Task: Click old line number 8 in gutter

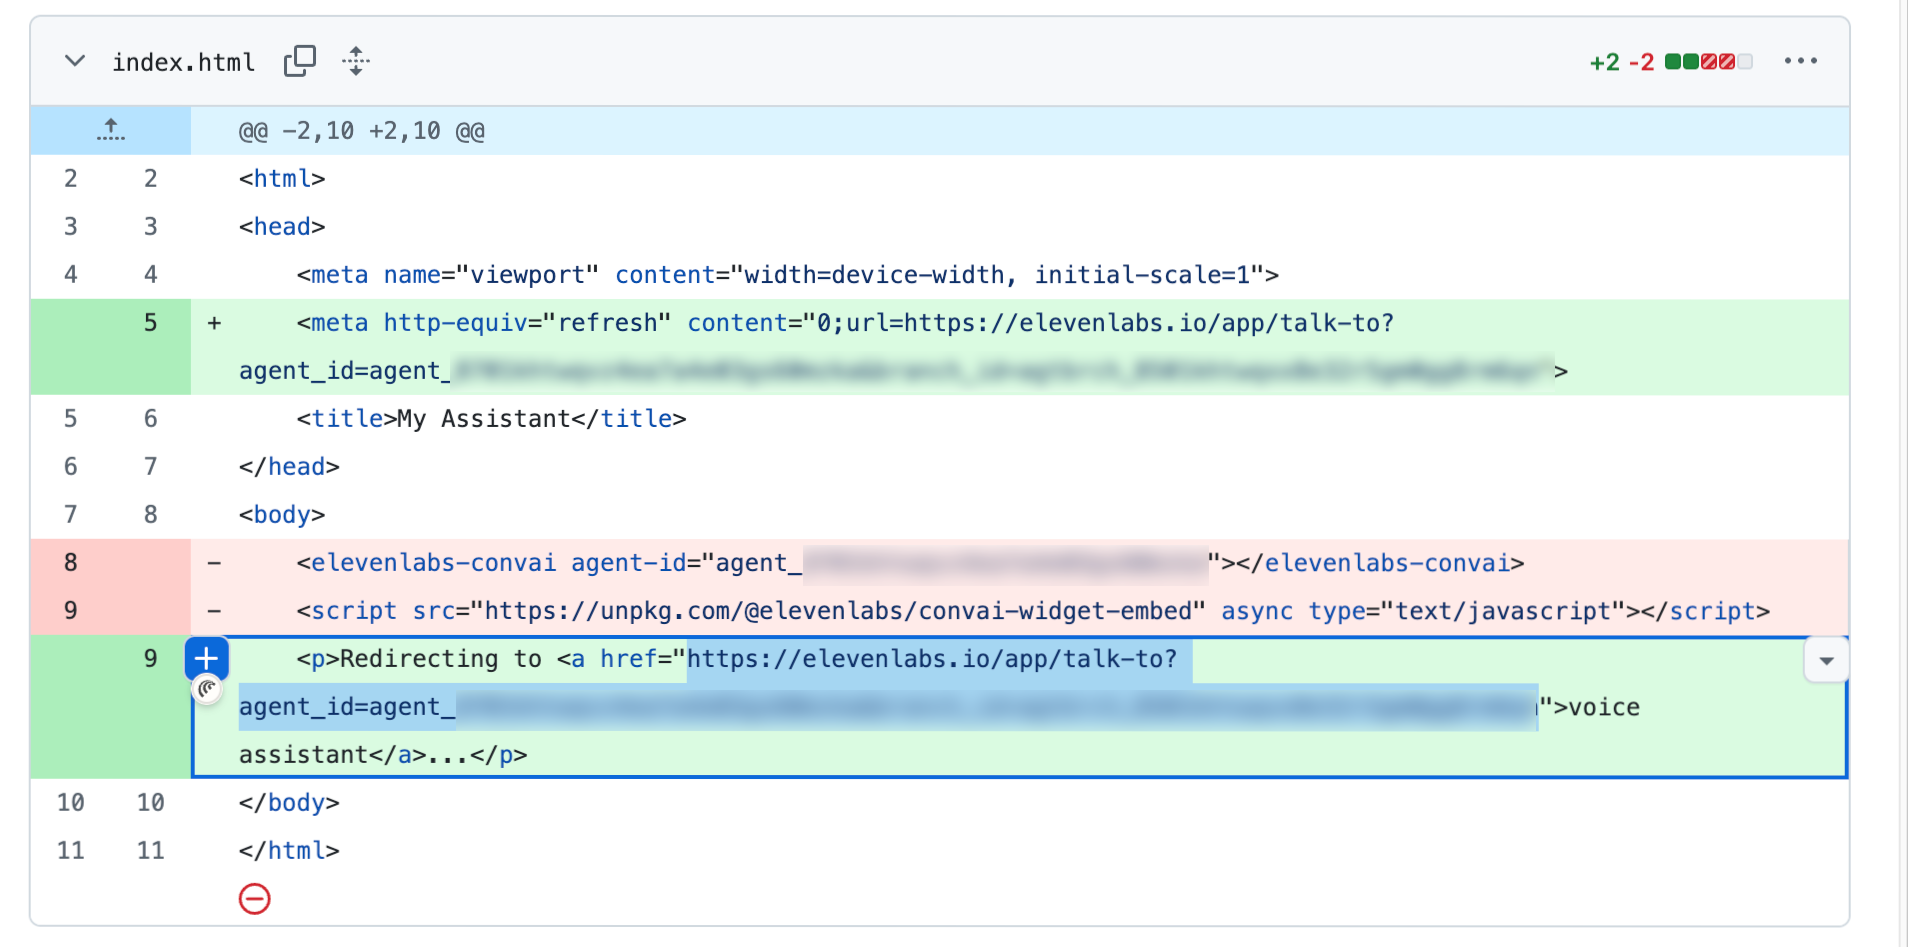Action: (x=71, y=563)
